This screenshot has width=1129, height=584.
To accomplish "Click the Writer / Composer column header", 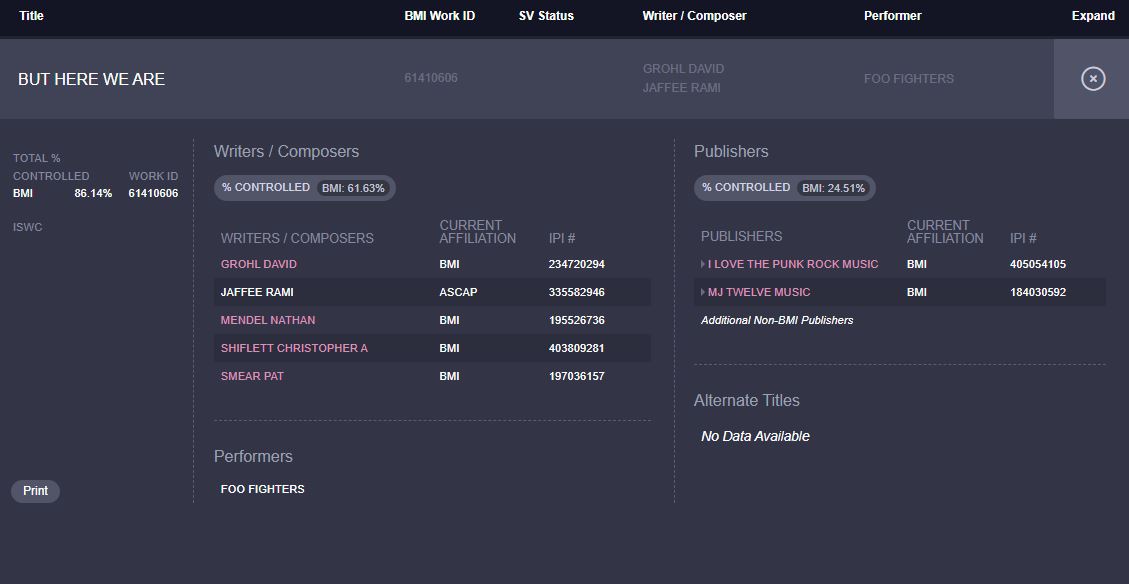I will pyautogui.click(x=694, y=16).
